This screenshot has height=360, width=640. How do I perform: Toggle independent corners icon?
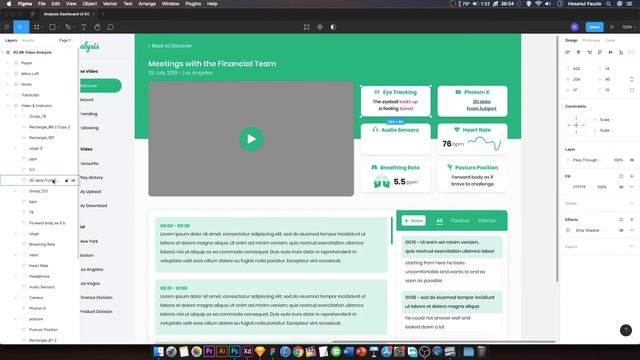click(632, 90)
